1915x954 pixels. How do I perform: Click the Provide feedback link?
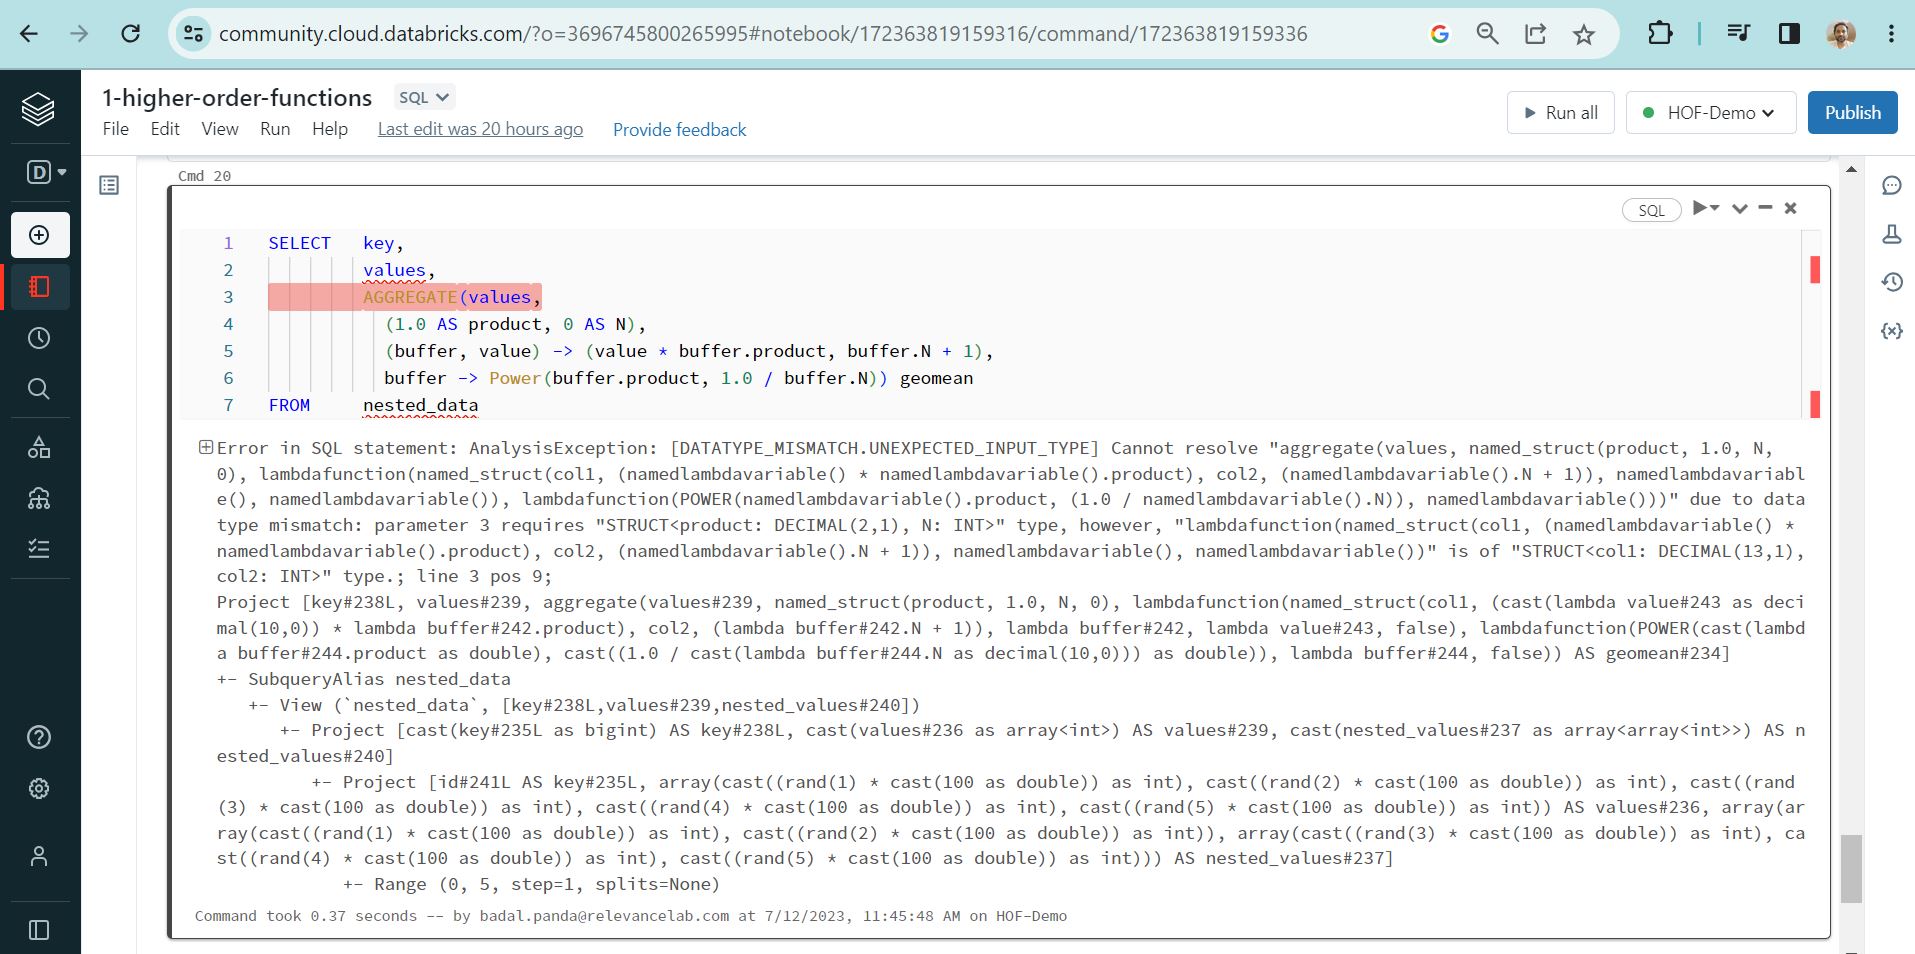click(679, 130)
